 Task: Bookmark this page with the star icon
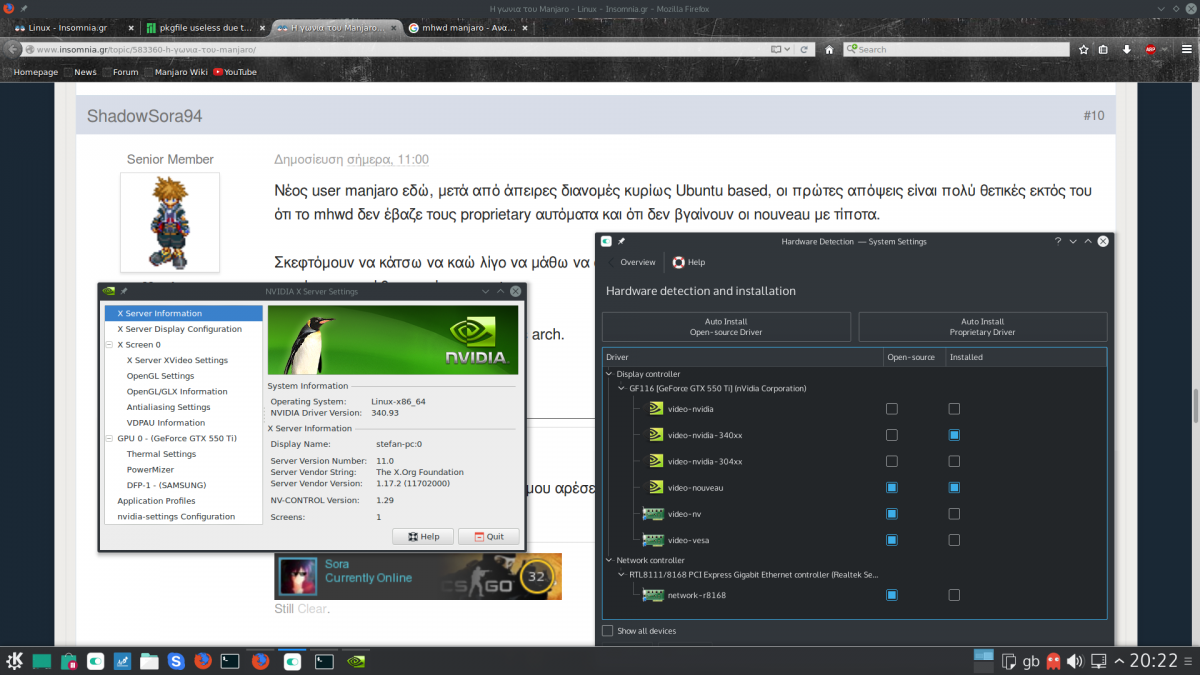click(1083, 49)
